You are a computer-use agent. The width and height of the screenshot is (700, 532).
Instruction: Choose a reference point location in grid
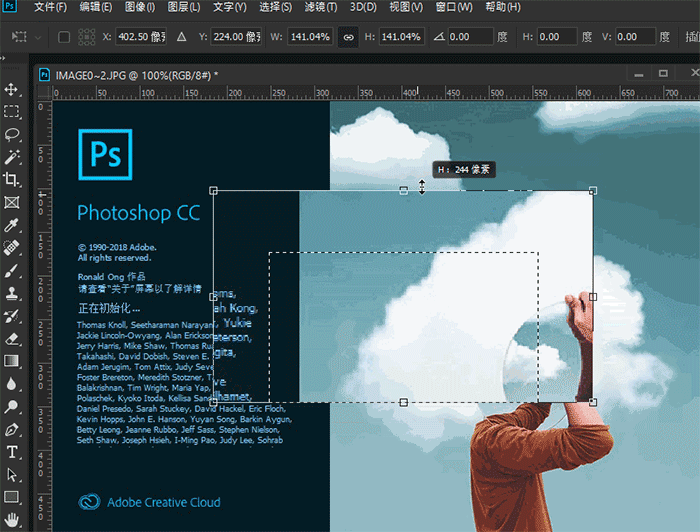[87, 37]
